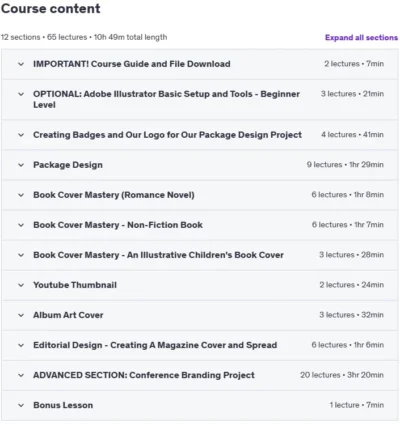Viewport: 400px width, 424px height.
Task: Expand chevron for Editorial Design section
Action: (x=21, y=345)
